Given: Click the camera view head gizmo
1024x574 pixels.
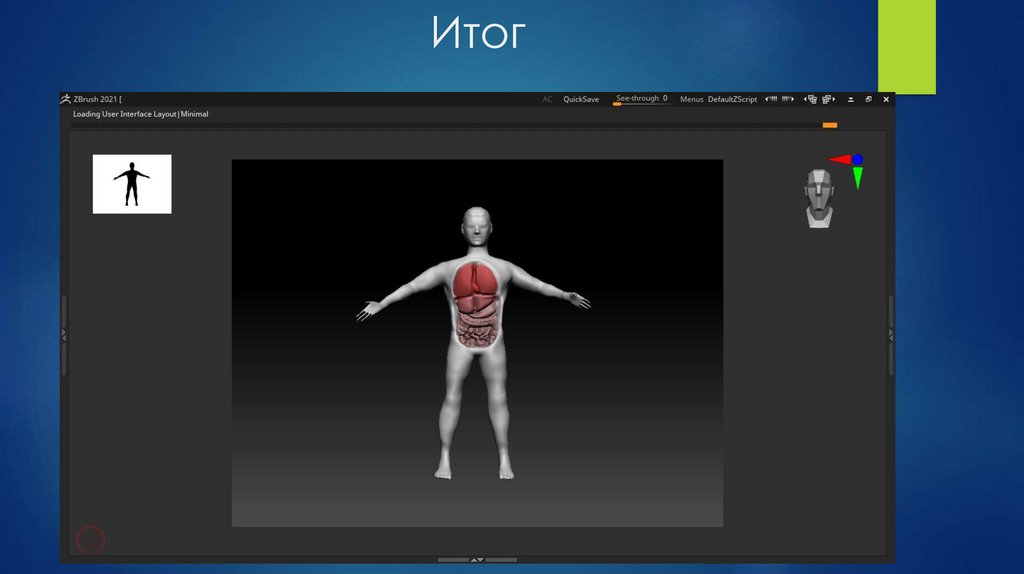Looking at the screenshot, I should [x=819, y=199].
